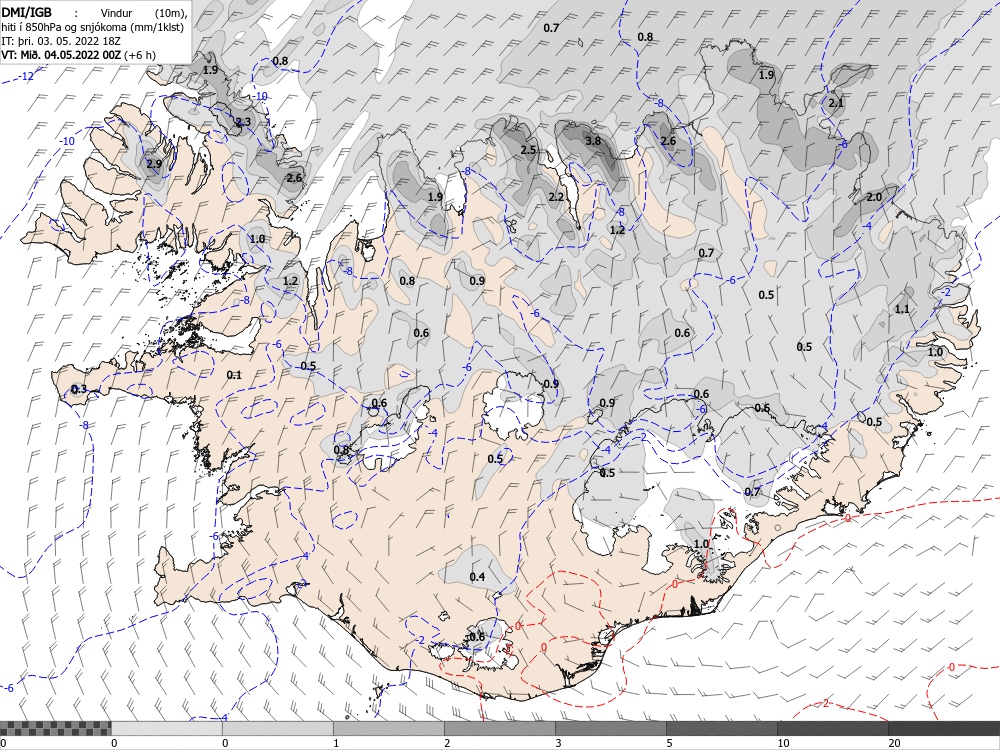Click the legend scale label '20'

pos(894,743)
